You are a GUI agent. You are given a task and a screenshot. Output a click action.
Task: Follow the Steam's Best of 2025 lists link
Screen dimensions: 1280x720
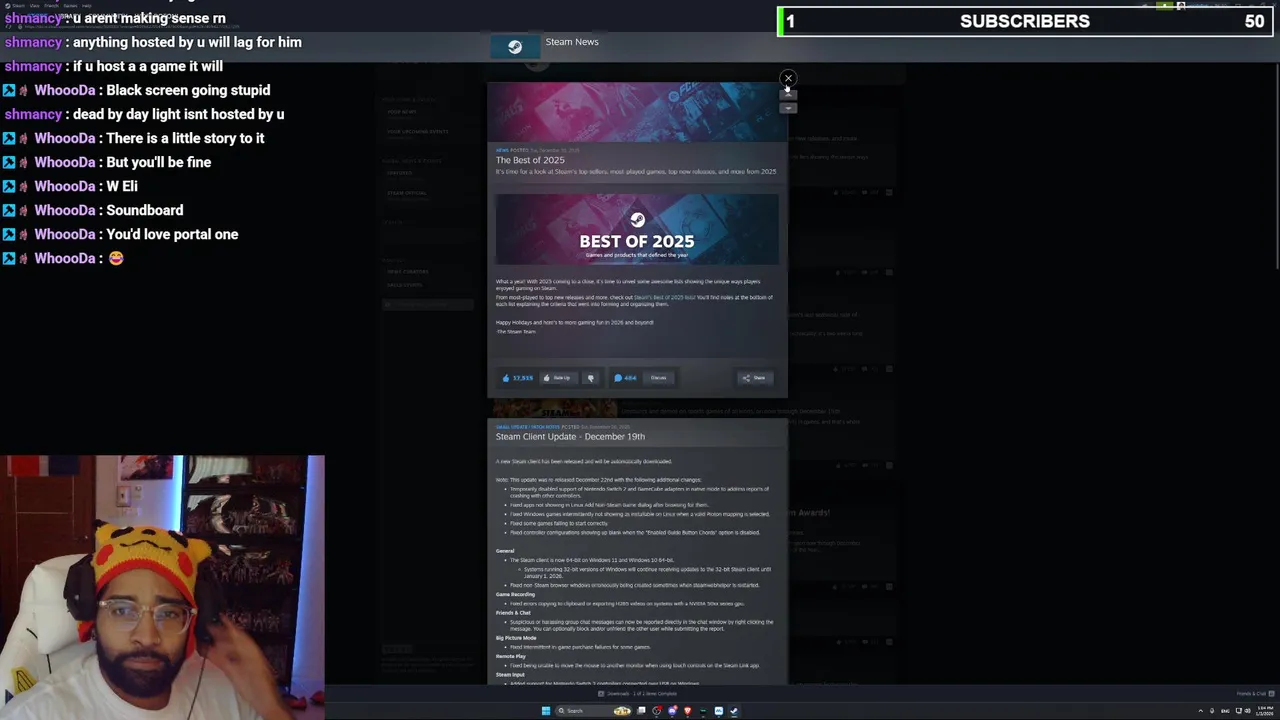(664, 297)
